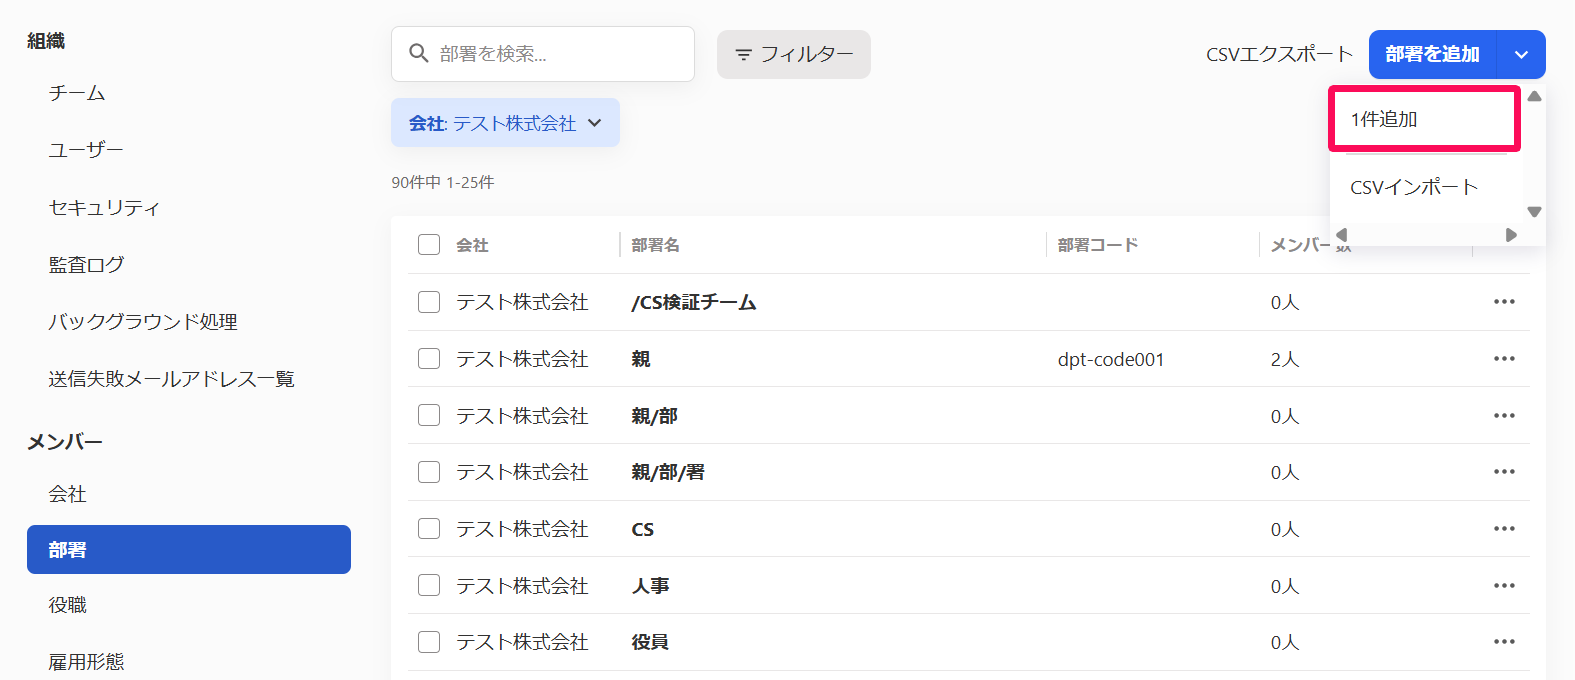Click department code dpt-code001
This screenshot has height=680, width=1575.
point(1111,359)
